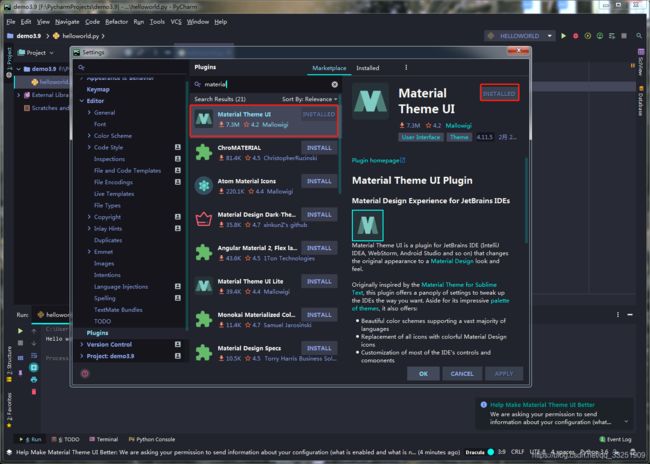Expand the Version Control settings node
This screenshot has width=650, height=464.
tap(82, 345)
